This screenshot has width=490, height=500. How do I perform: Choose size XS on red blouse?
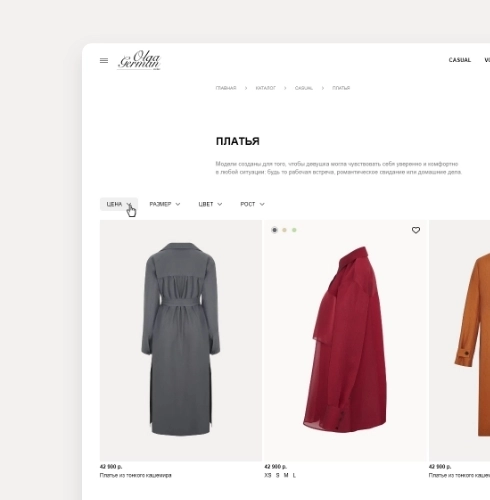point(268,475)
